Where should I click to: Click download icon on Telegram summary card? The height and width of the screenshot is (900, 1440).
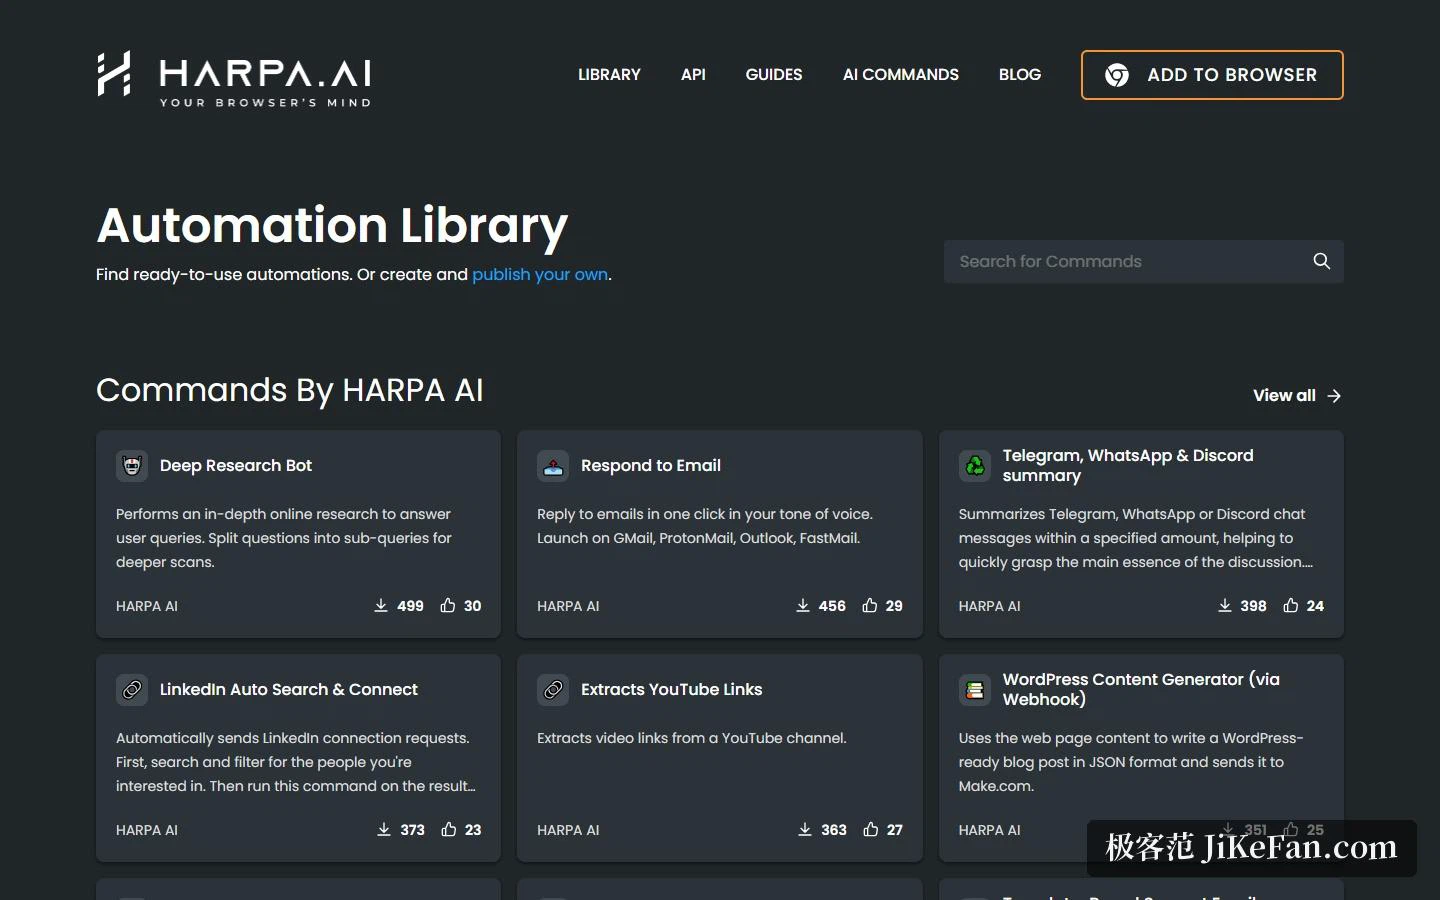coord(1225,606)
